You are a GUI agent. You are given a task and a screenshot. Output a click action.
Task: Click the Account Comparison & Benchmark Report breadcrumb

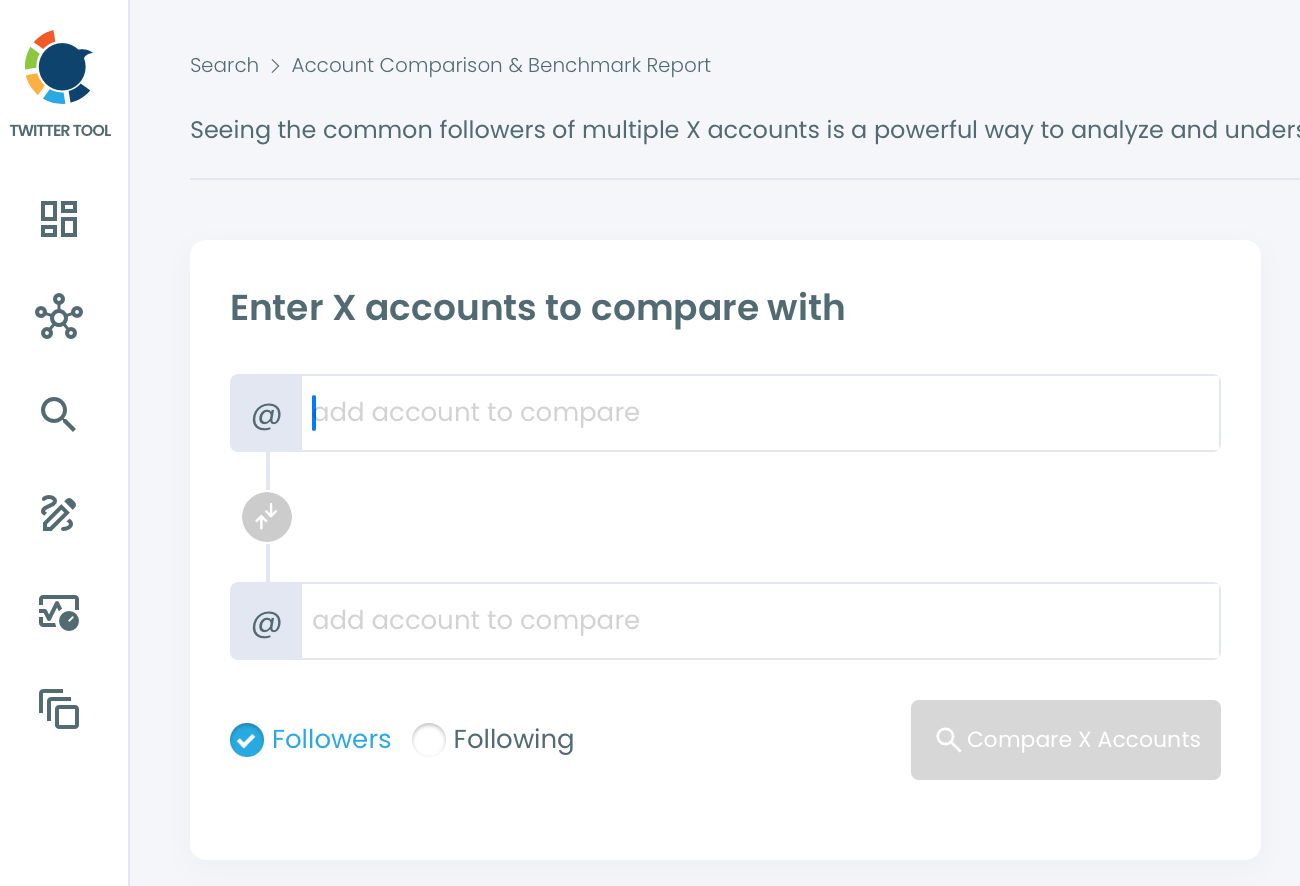[500, 65]
